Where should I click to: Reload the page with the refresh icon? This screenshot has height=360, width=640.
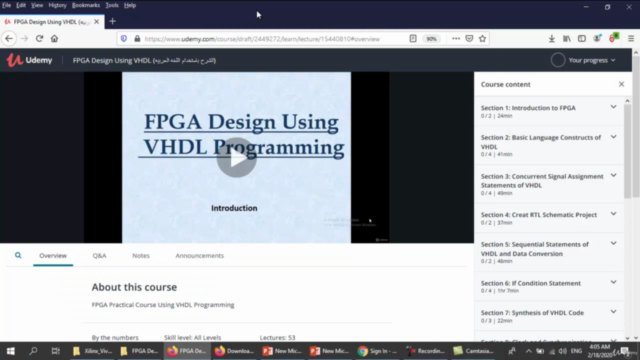tap(40, 39)
